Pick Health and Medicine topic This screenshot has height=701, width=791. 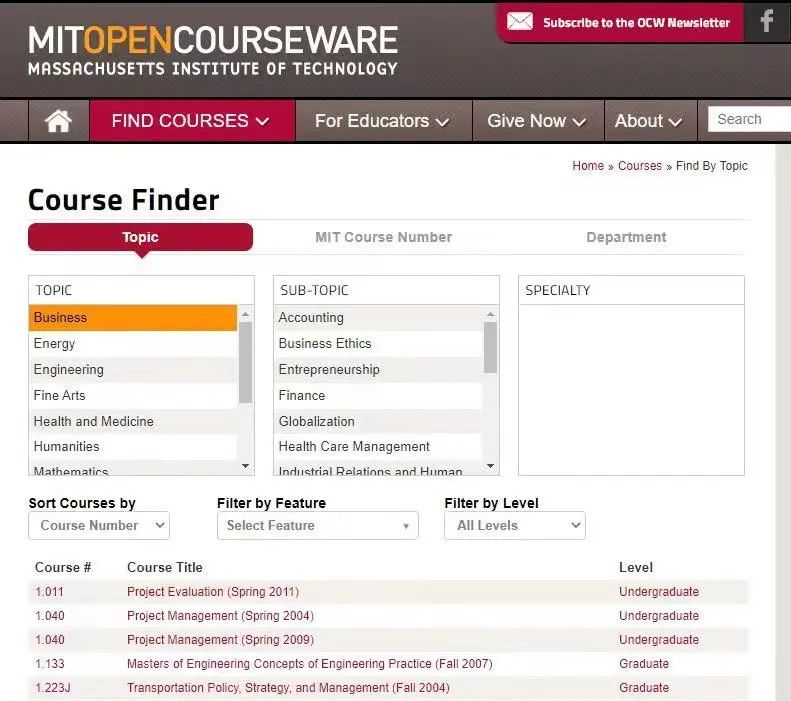(133, 421)
